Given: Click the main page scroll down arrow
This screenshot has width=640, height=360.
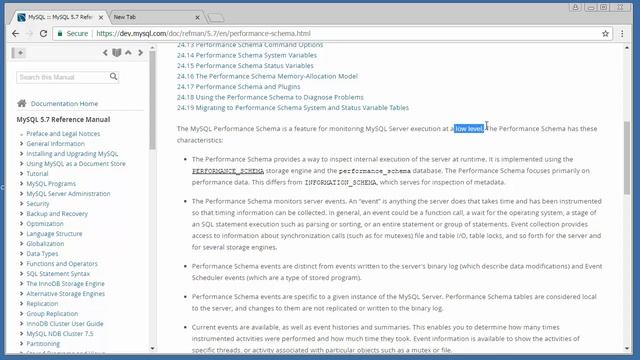Looking at the screenshot, I should (627, 348).
